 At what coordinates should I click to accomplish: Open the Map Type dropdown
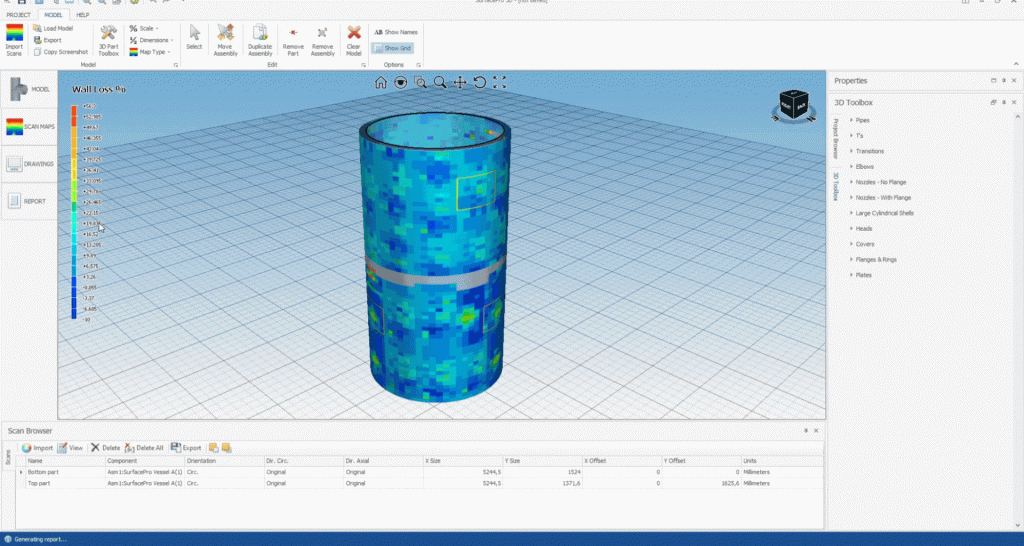point(150,52)
